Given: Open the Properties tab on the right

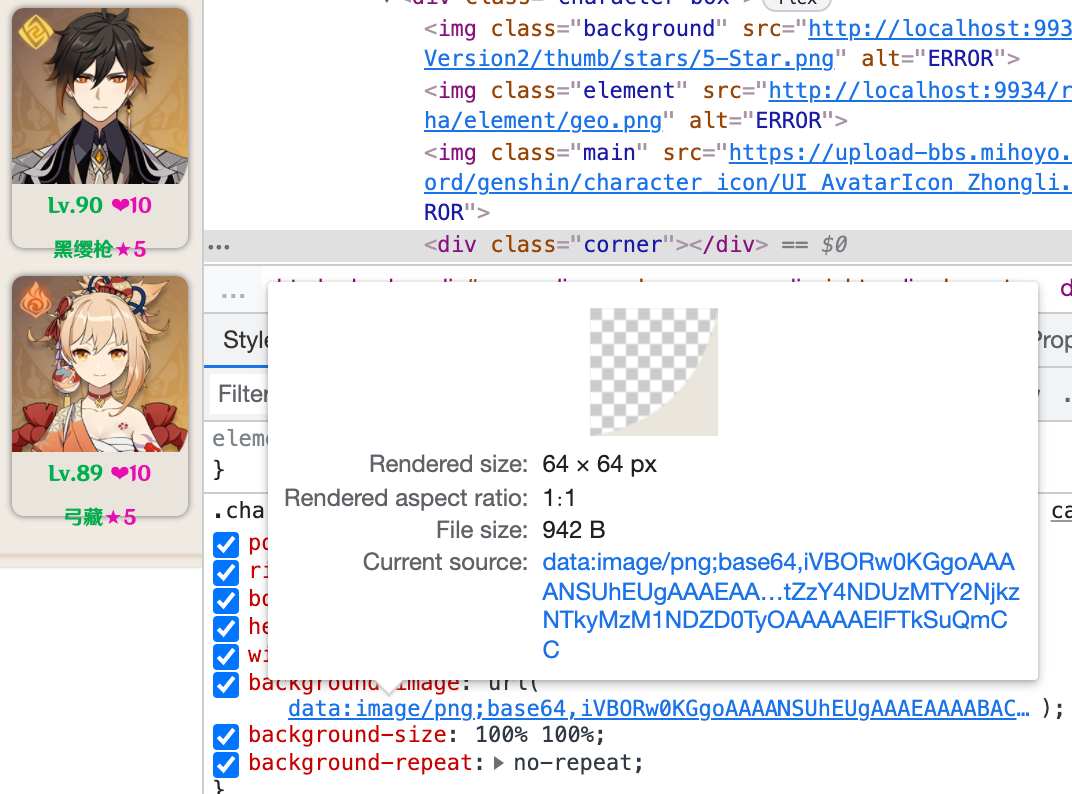Looking at the screenshot, I should click(1053, 340).
